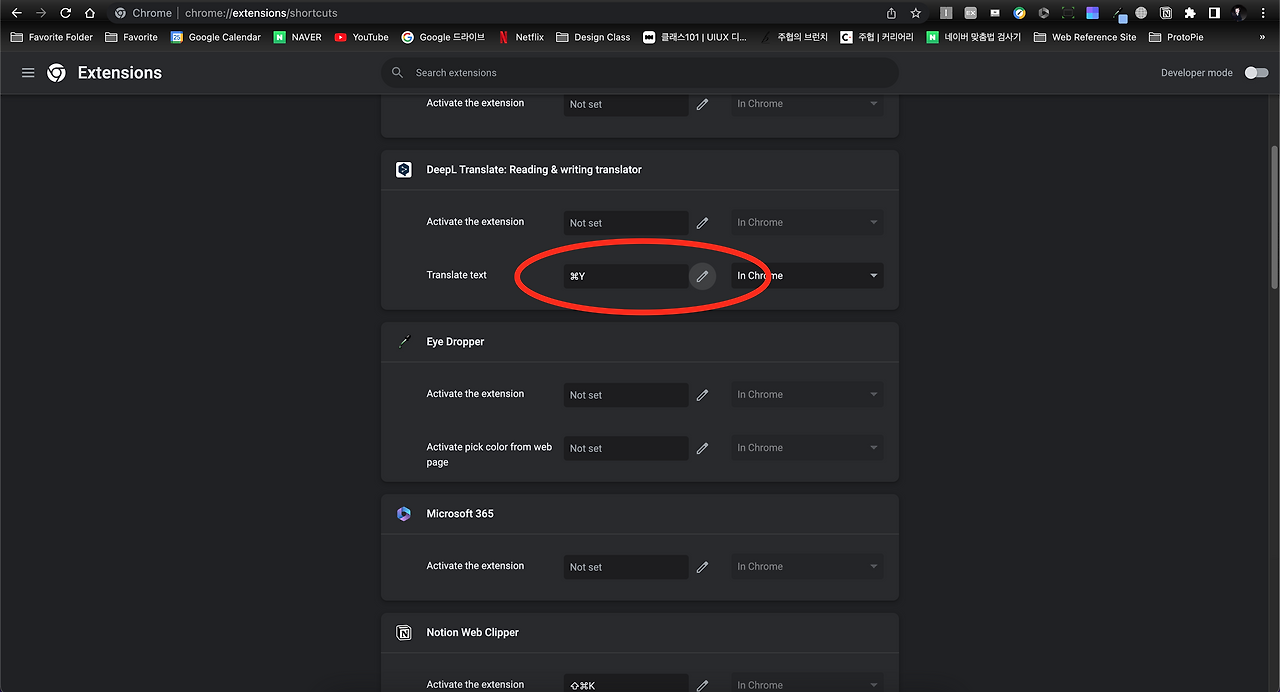Bookmark this page with the star icon
1280x692 pixels.
coord(916,13)
